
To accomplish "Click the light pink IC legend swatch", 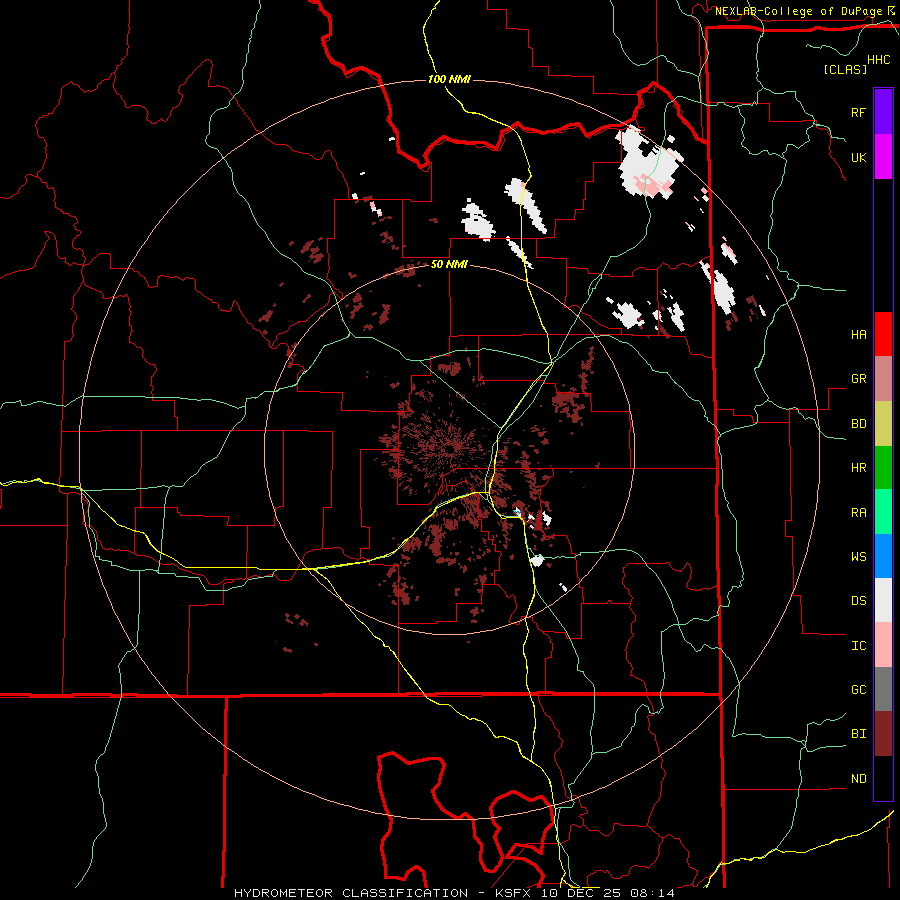I will pos(883,645).
